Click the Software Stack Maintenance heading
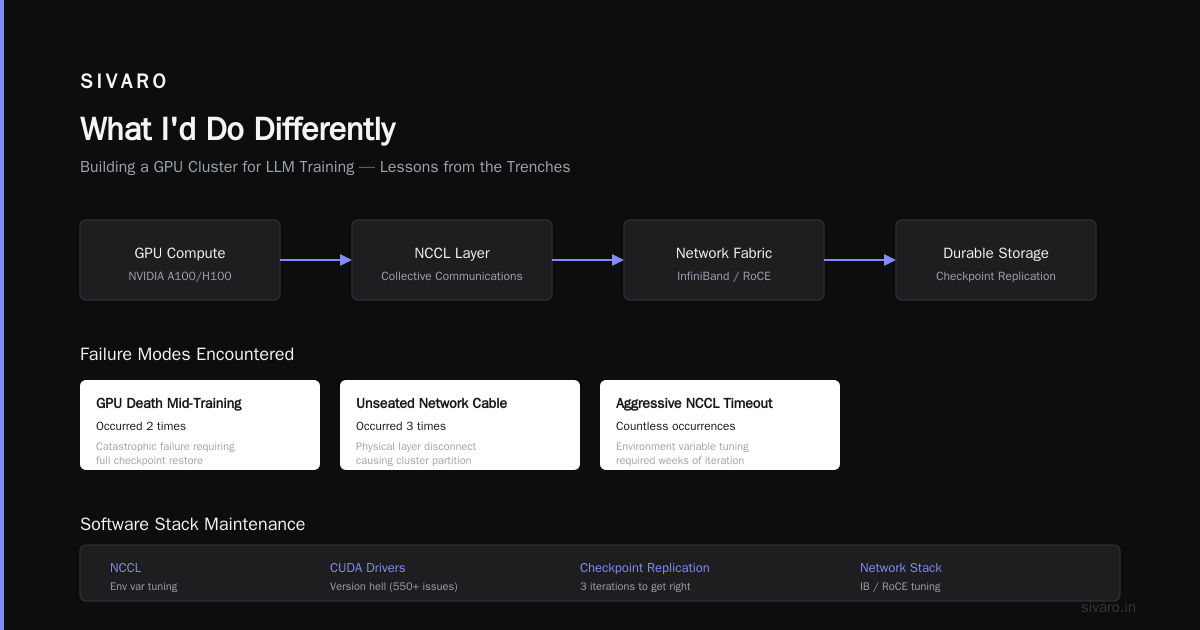The width and height of the screenshot is (1200, 630). (193, 524)
